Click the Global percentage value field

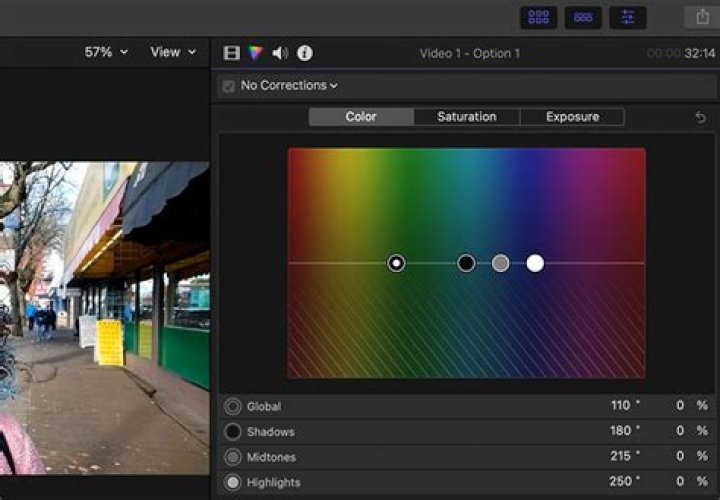coord(680,405)
